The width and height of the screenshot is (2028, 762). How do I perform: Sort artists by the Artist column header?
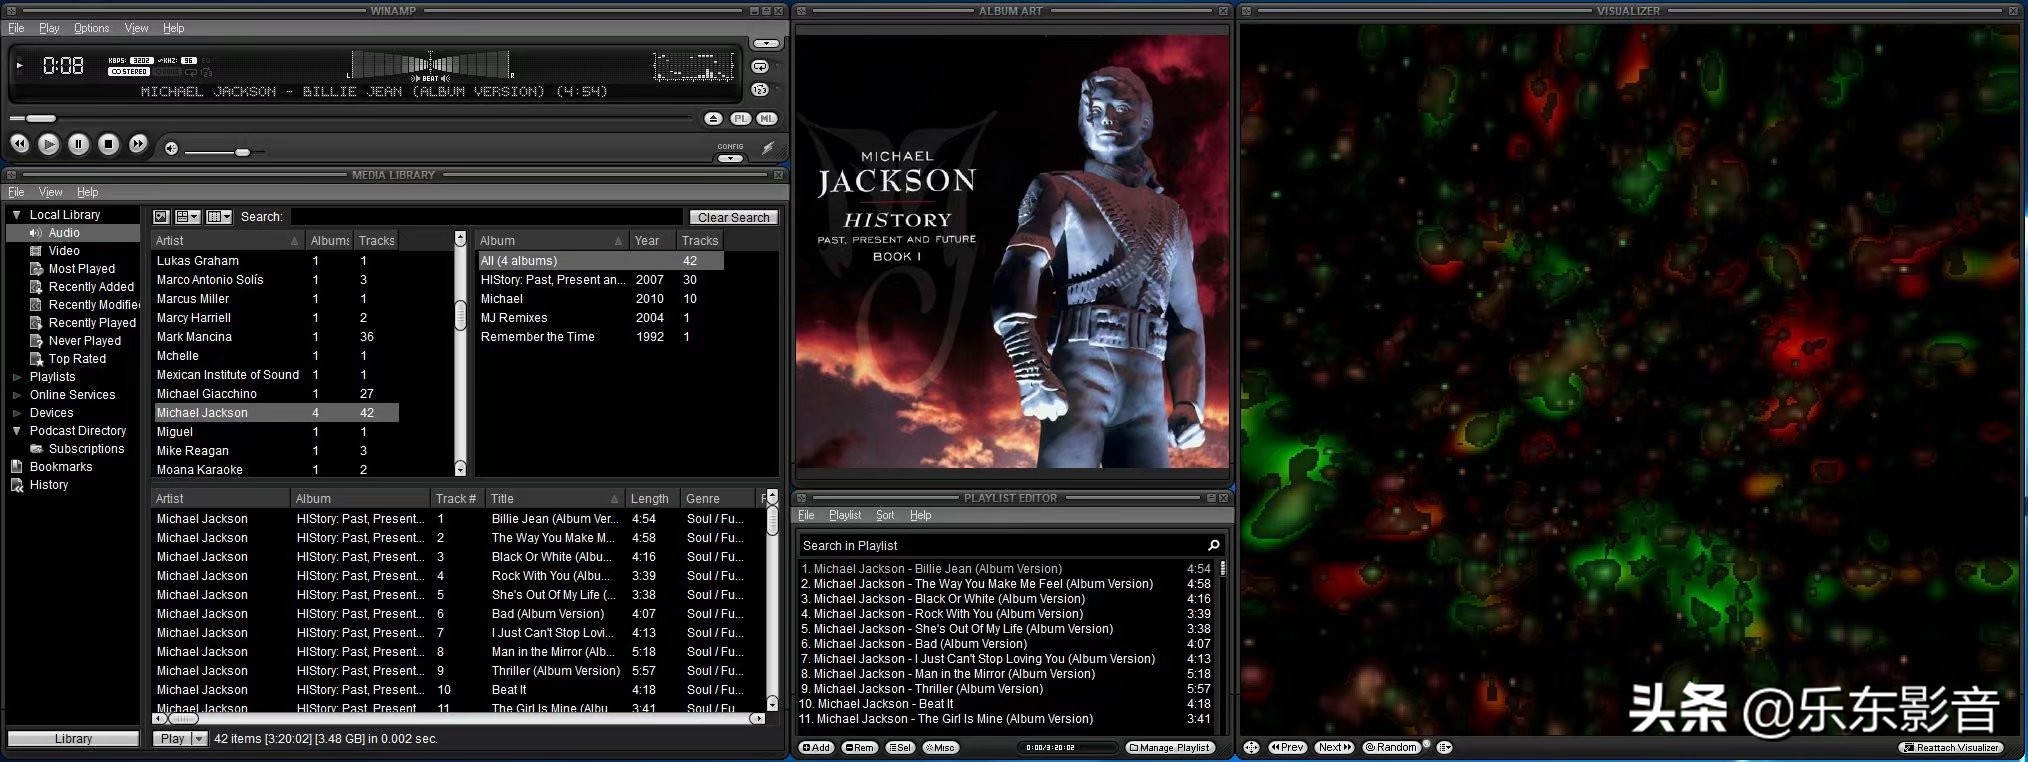coord(227,241)
